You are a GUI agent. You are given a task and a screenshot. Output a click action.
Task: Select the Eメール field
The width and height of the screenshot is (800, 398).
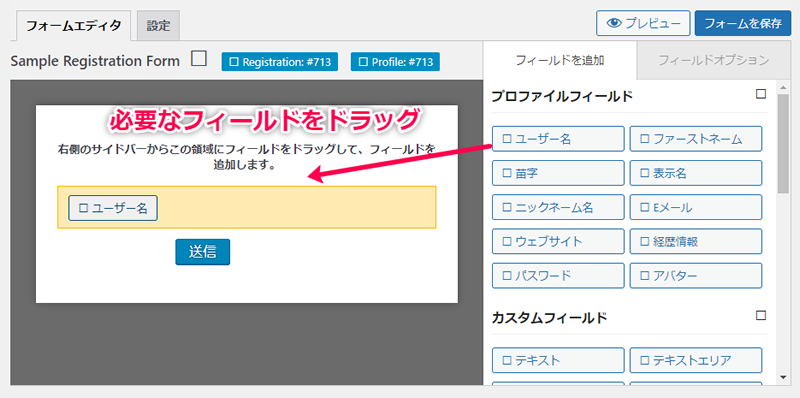click(x=696, y=207)
